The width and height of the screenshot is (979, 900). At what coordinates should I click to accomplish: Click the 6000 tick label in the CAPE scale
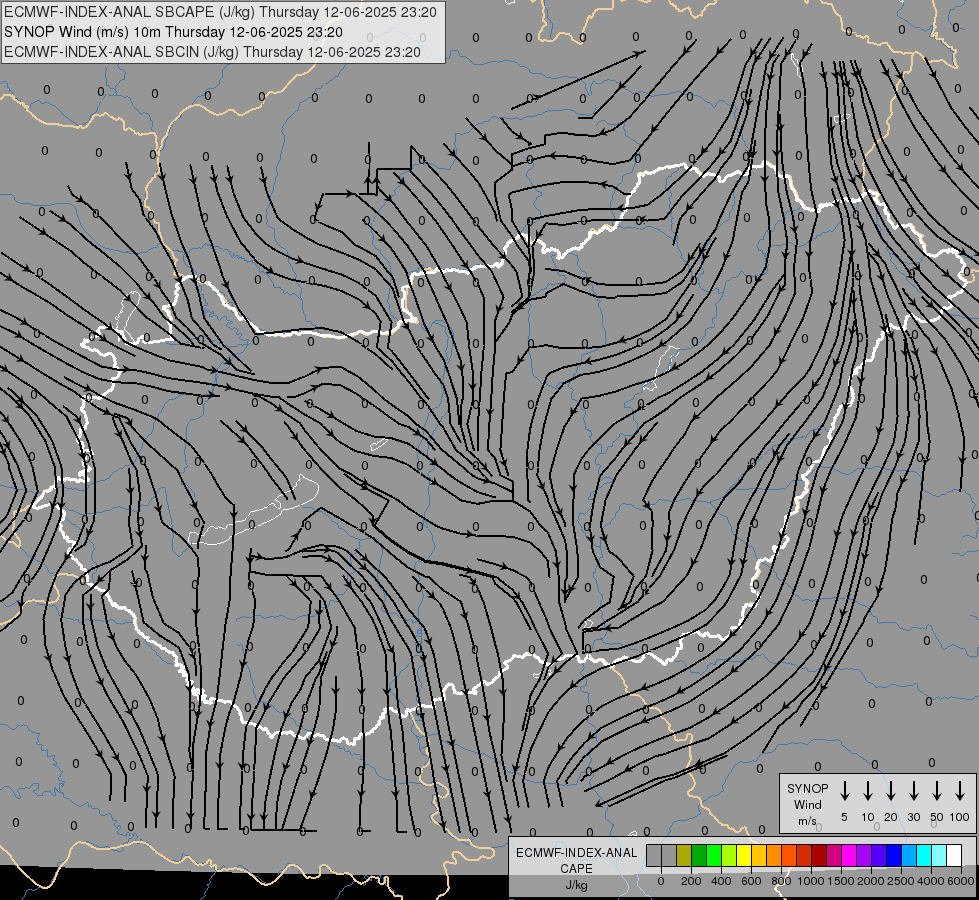(x=961, y=881)
